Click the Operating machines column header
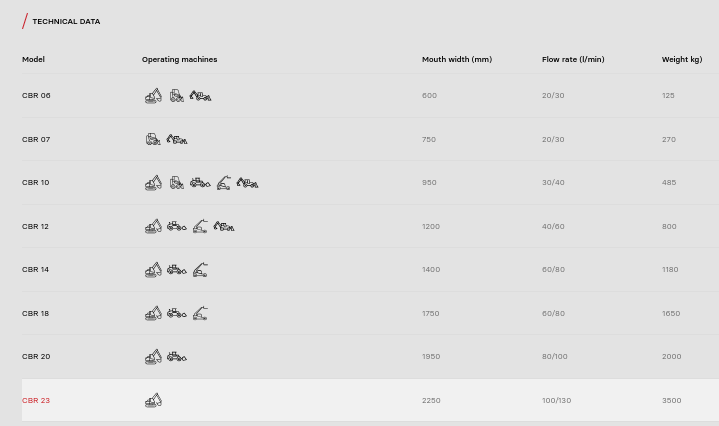Screen dimensions: 719x426 click(179, 60)
